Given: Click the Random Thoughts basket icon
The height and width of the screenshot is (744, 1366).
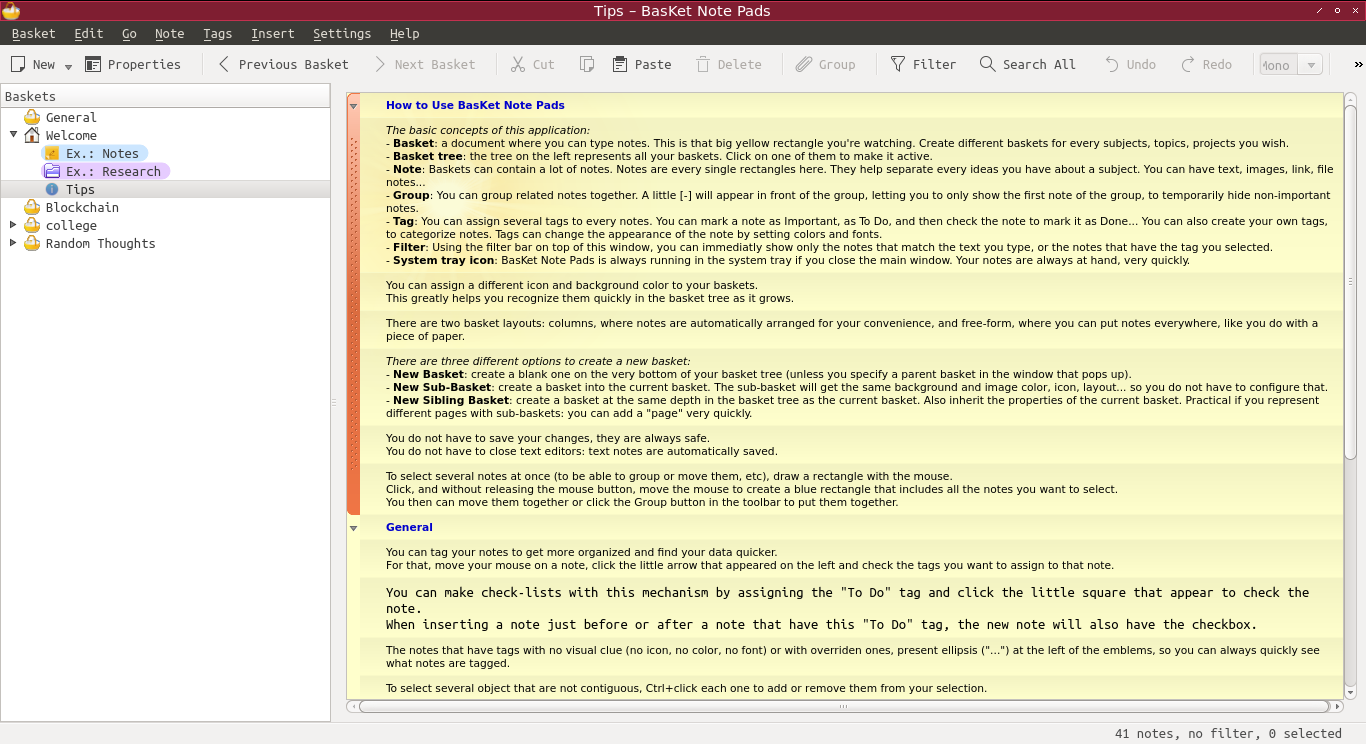Looking at the screenshot, I should [x=32, y=243].
